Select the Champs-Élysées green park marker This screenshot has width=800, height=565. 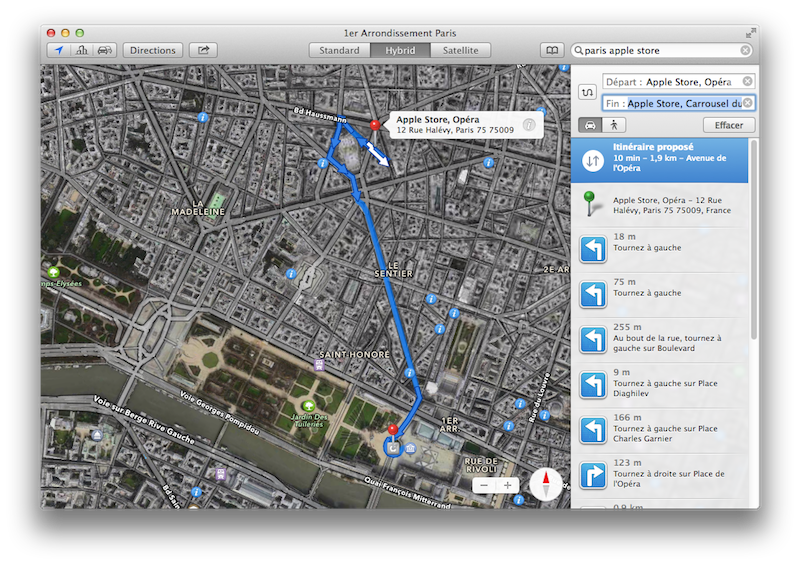click(53, 272)
